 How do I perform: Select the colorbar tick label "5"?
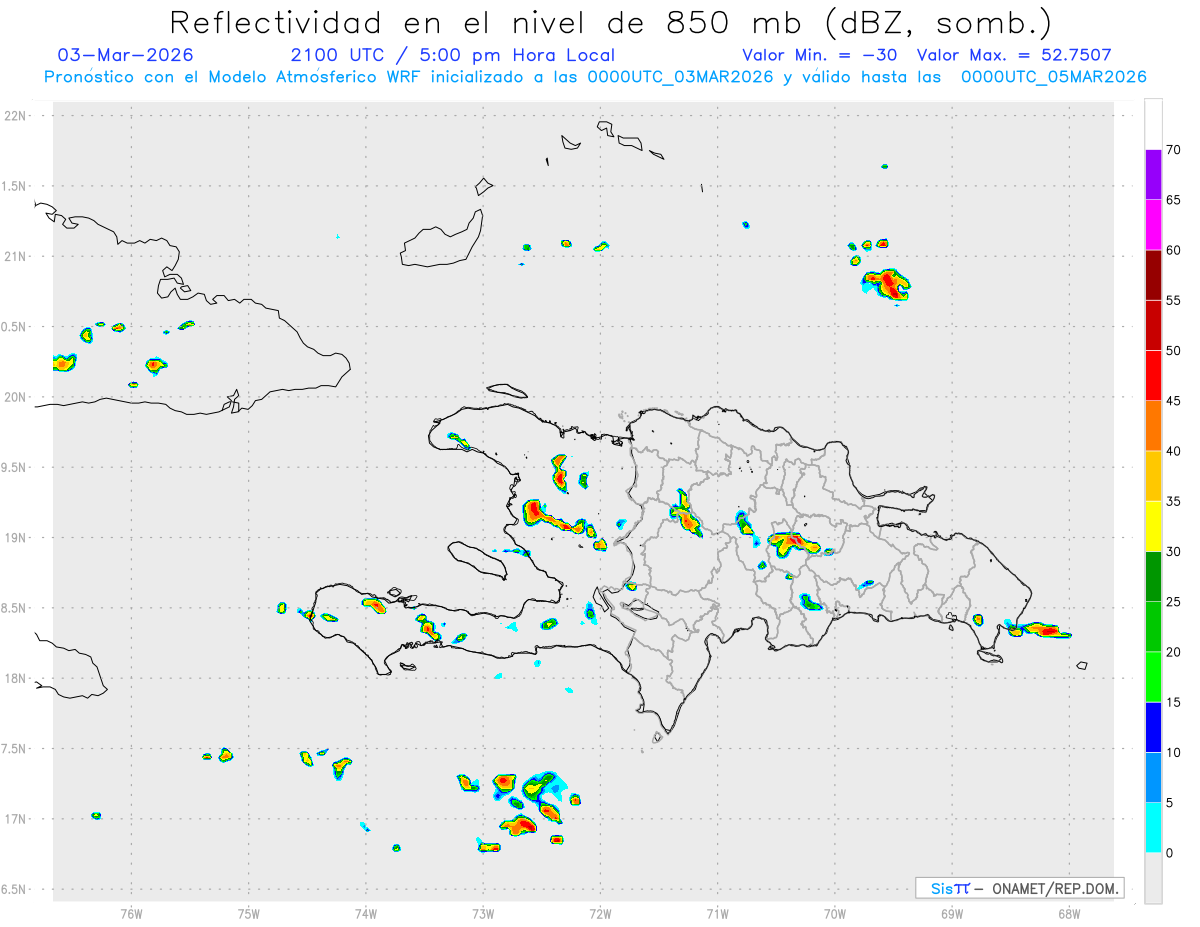tap(1169, 802)
